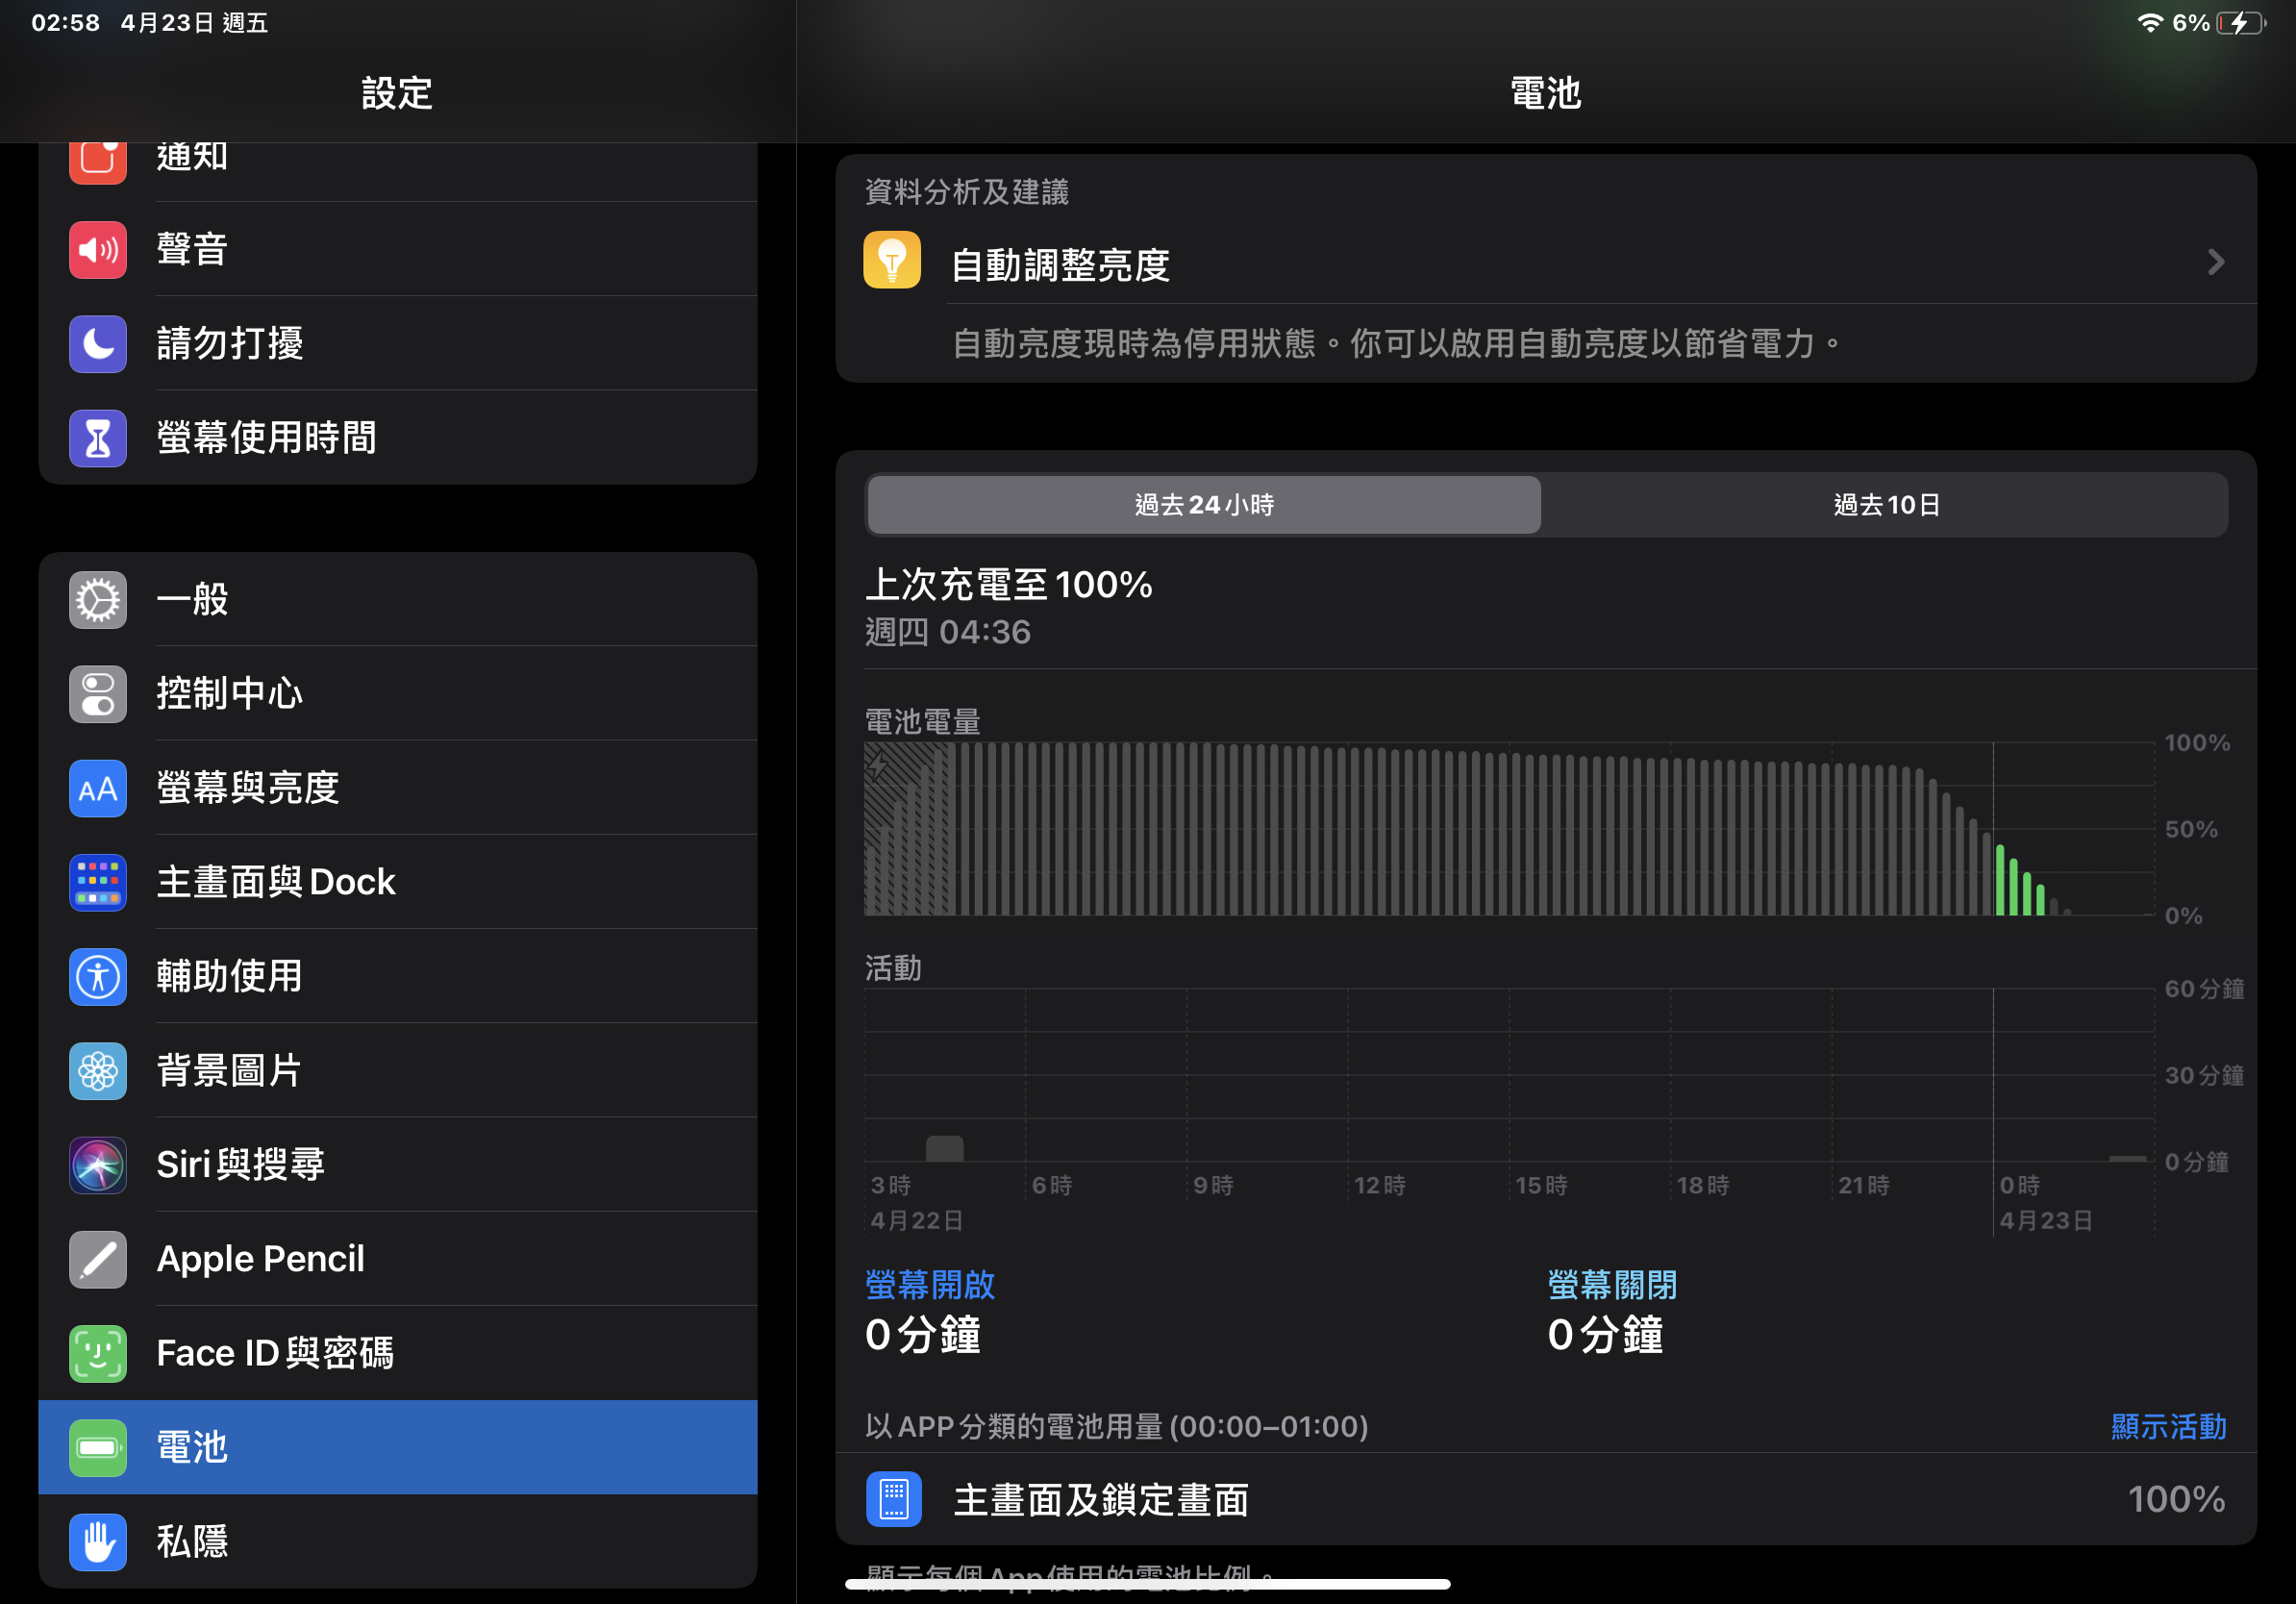
Task: Open the Control Centre toggles icon
Action: [97, 694]
